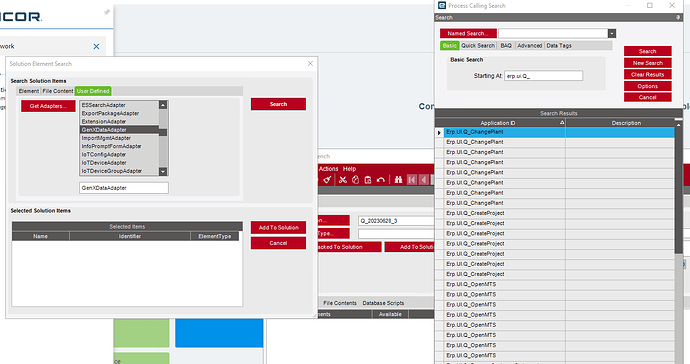Click the pin icon on the Search panel header
This screenshot has height=364, width=690.
[678, 18]
